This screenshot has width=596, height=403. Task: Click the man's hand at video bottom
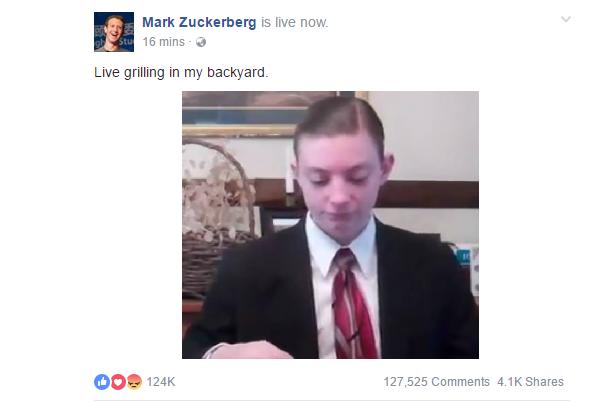click(x=249, y=350)
